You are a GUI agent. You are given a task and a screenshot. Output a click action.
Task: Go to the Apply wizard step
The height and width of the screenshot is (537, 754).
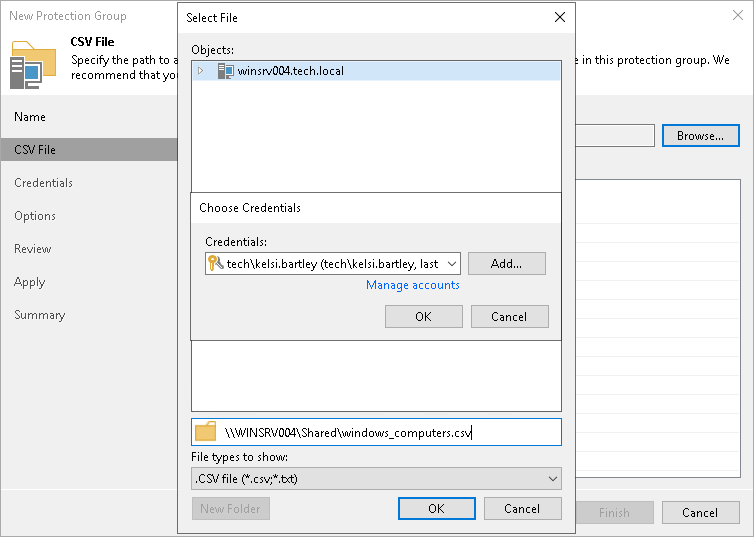coord(29,282)
